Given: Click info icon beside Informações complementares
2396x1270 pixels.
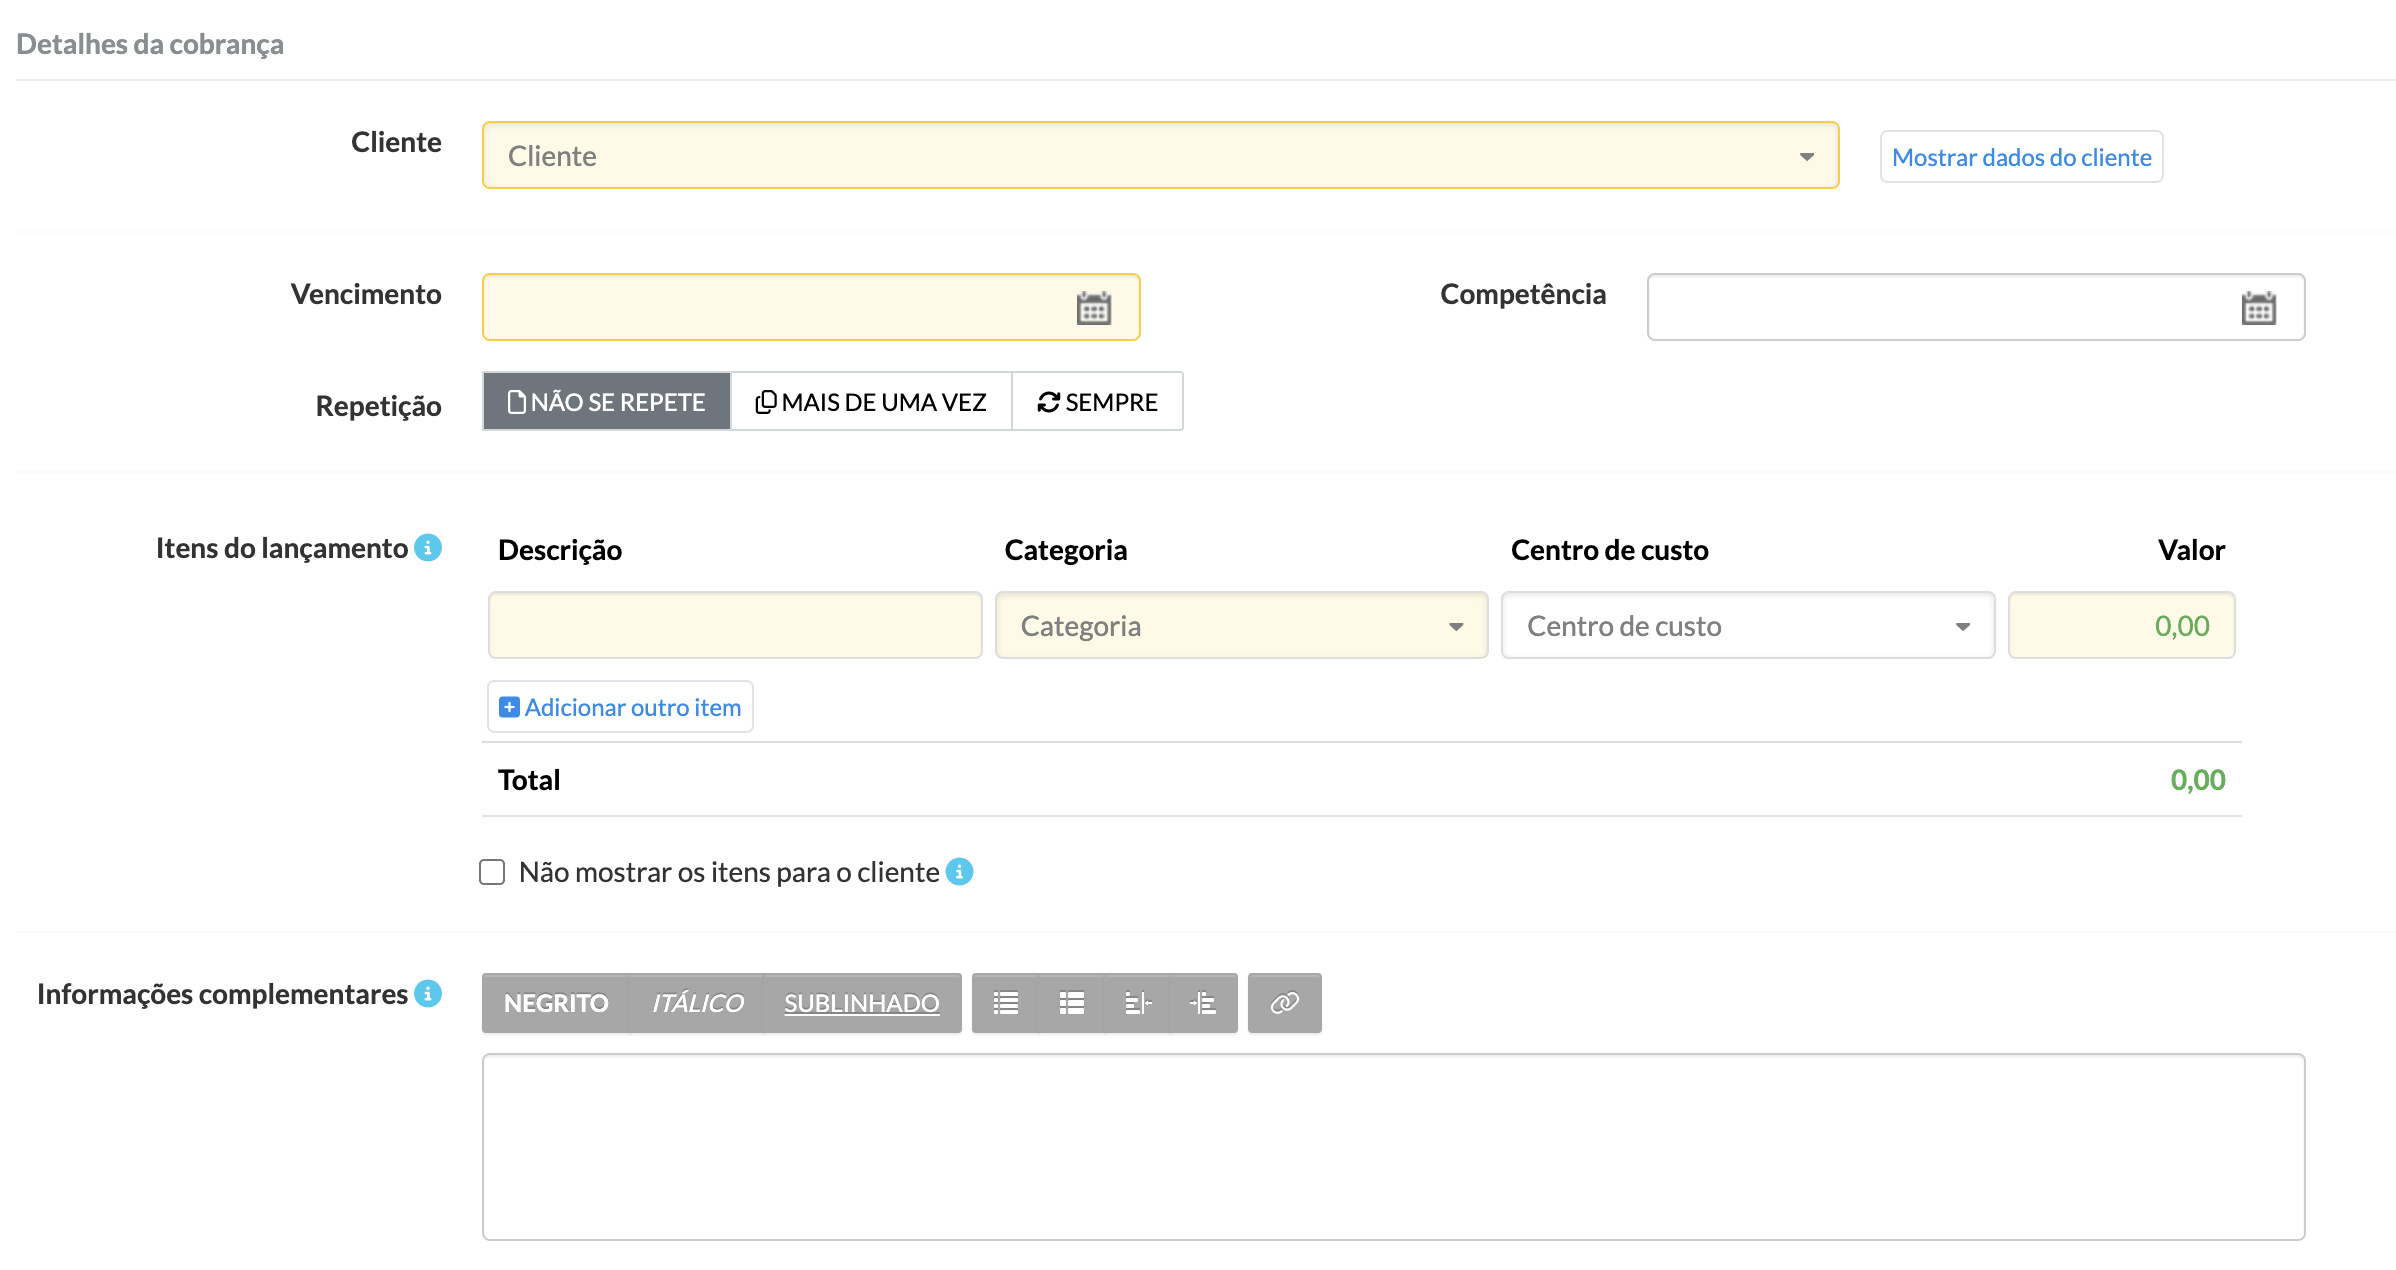Looking at the screenshot, I should [x=428, y=994].
